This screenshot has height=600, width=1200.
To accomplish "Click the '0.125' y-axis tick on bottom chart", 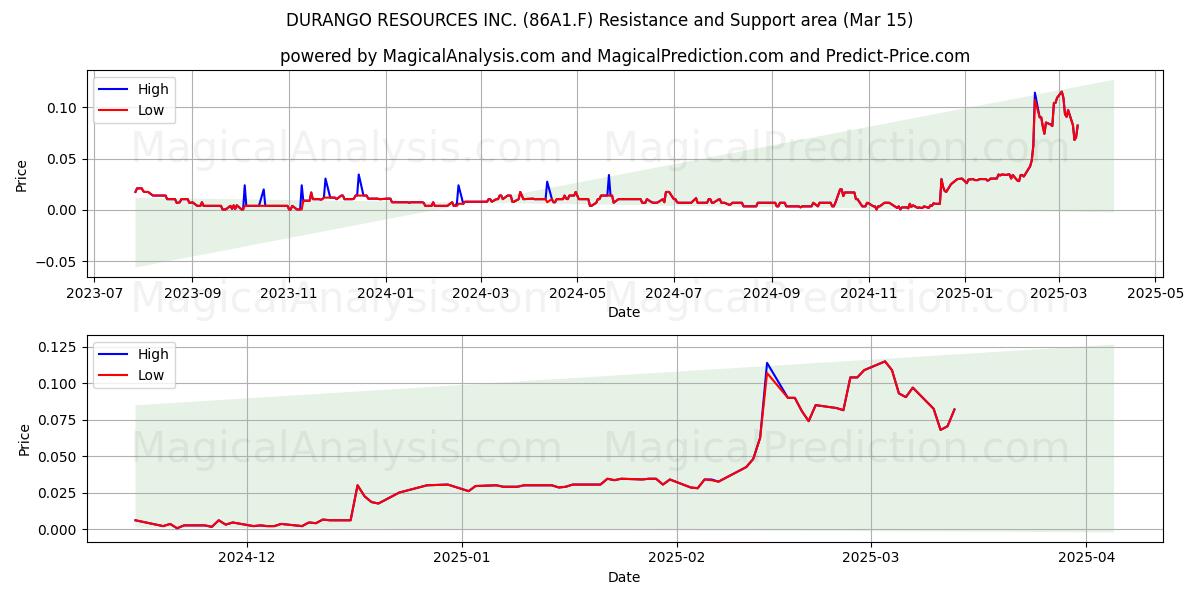I will tap(59, 347).
